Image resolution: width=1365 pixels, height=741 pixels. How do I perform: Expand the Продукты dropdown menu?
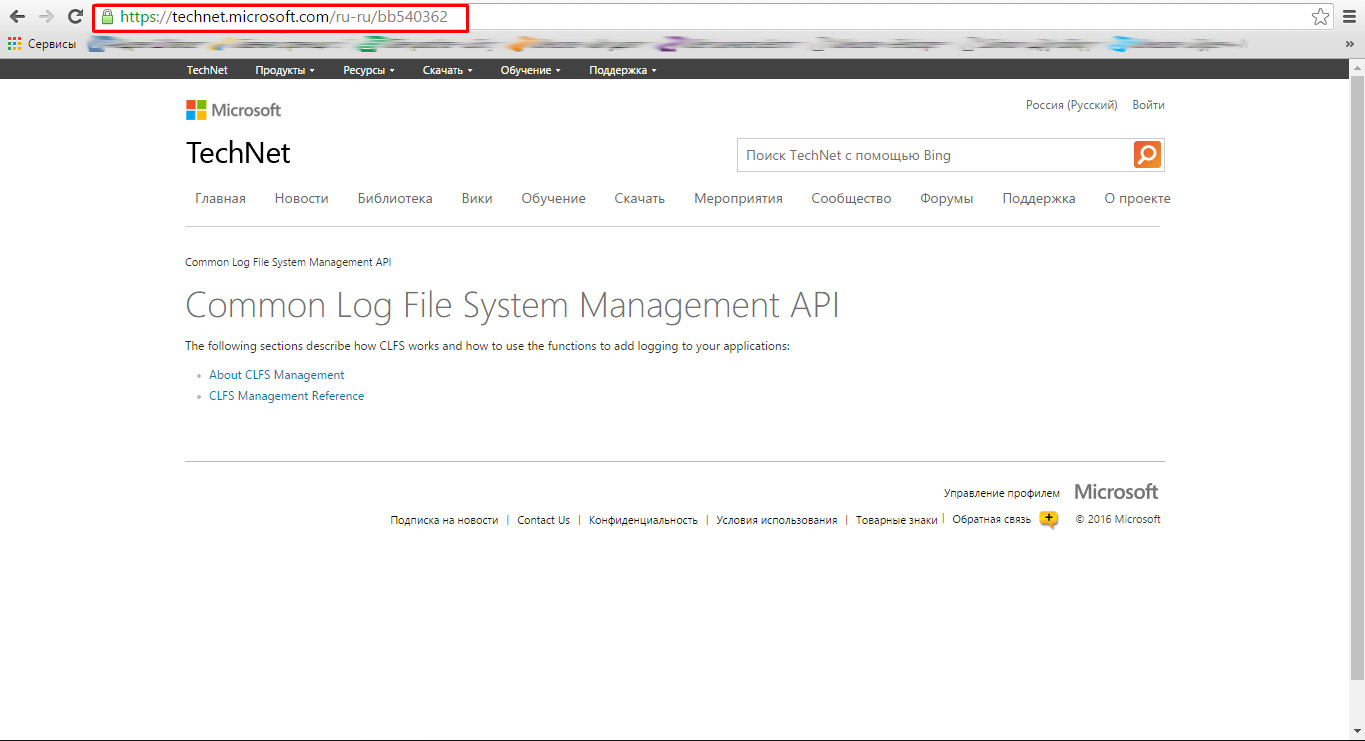coord(284,70)
